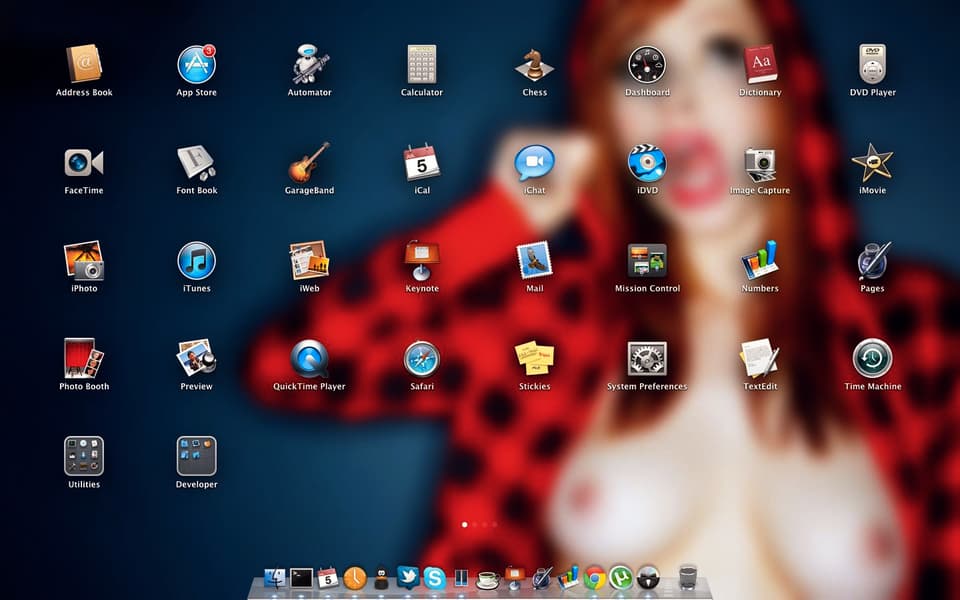Open Address Book from Launchpad
Viewport: 960px width, 600px height.
[x=84, y=64]
